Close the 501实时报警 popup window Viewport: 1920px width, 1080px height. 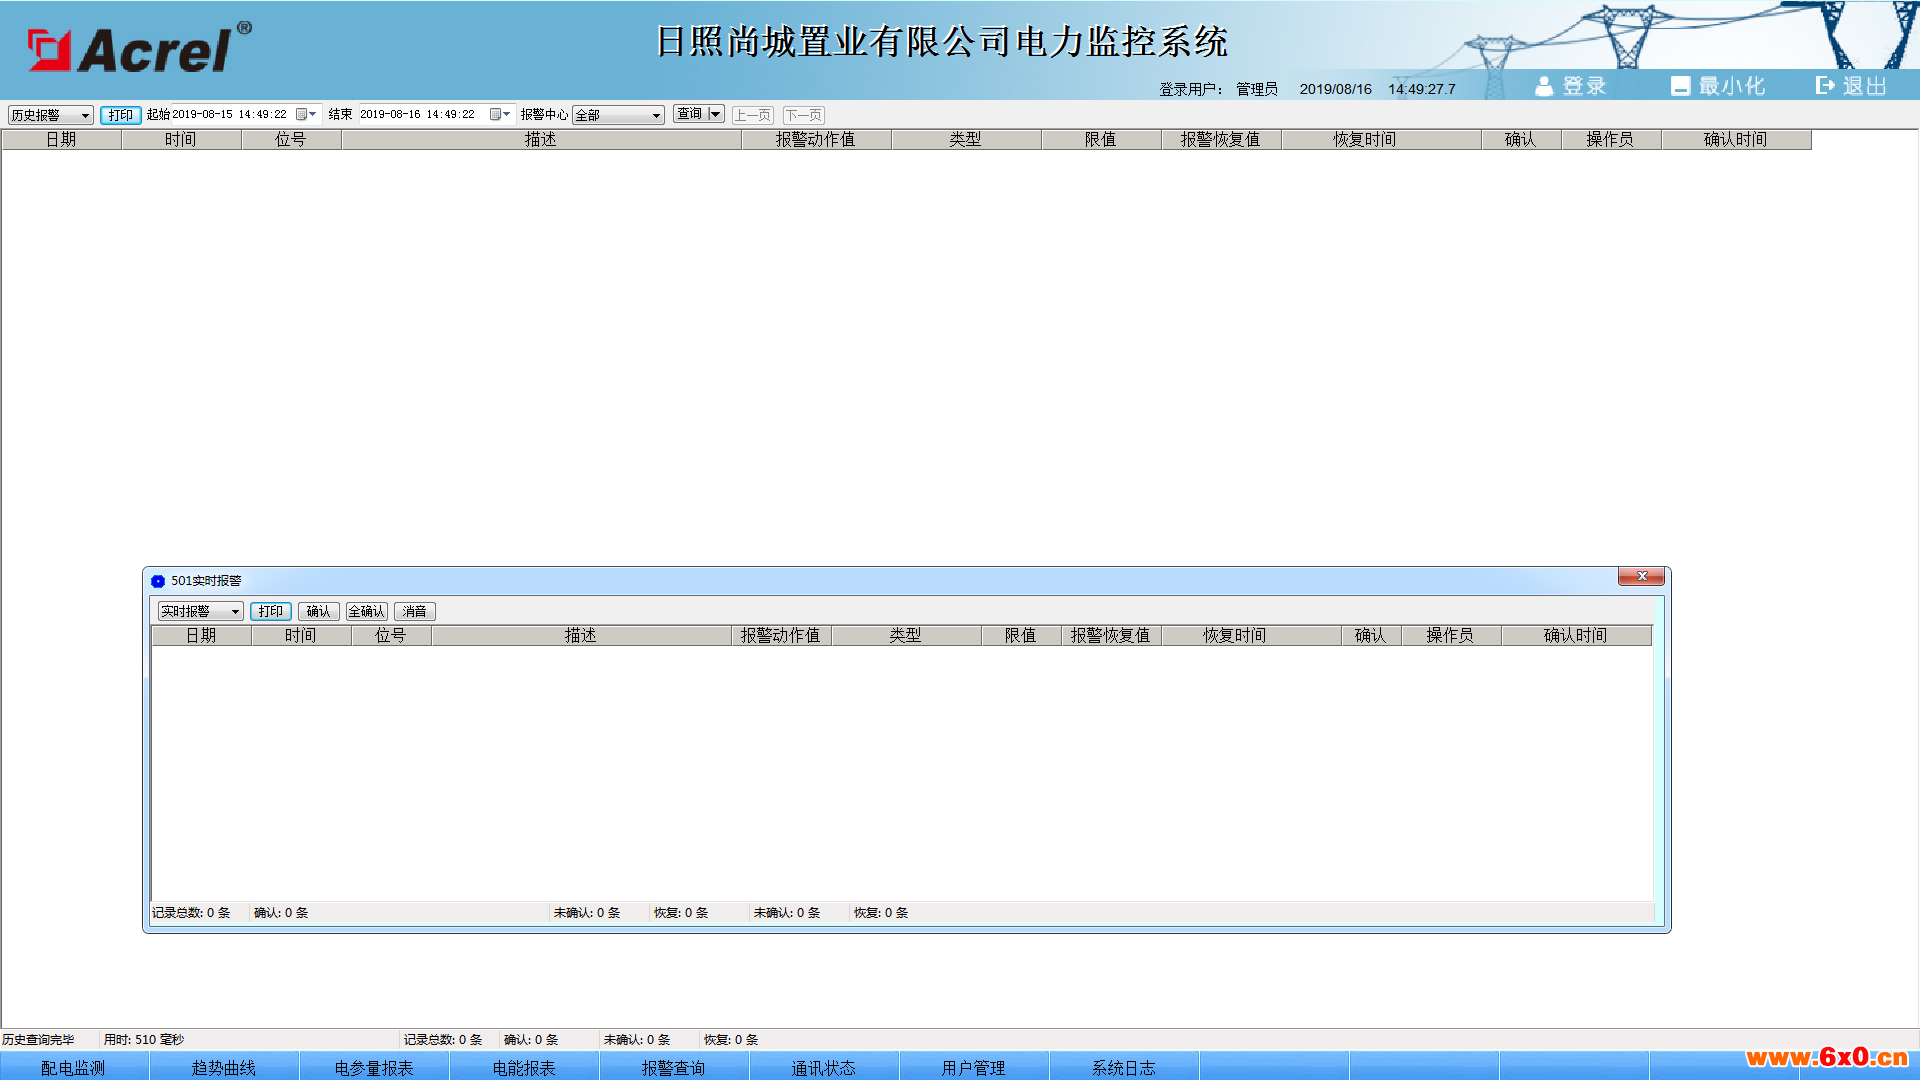(x=1641, y=577)
